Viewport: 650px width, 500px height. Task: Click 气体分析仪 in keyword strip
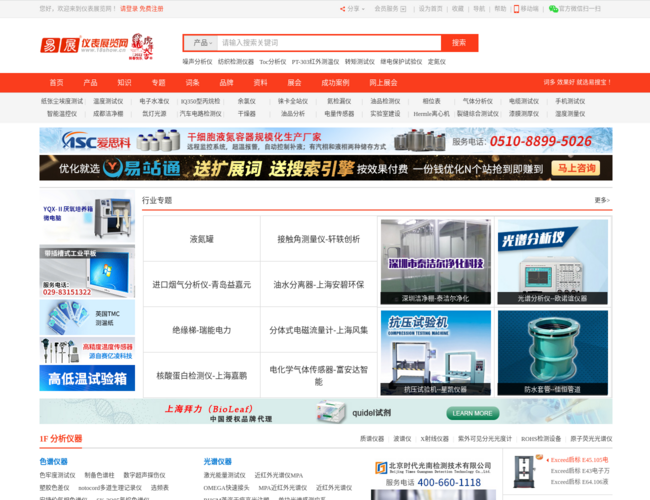tap(478, 101)
